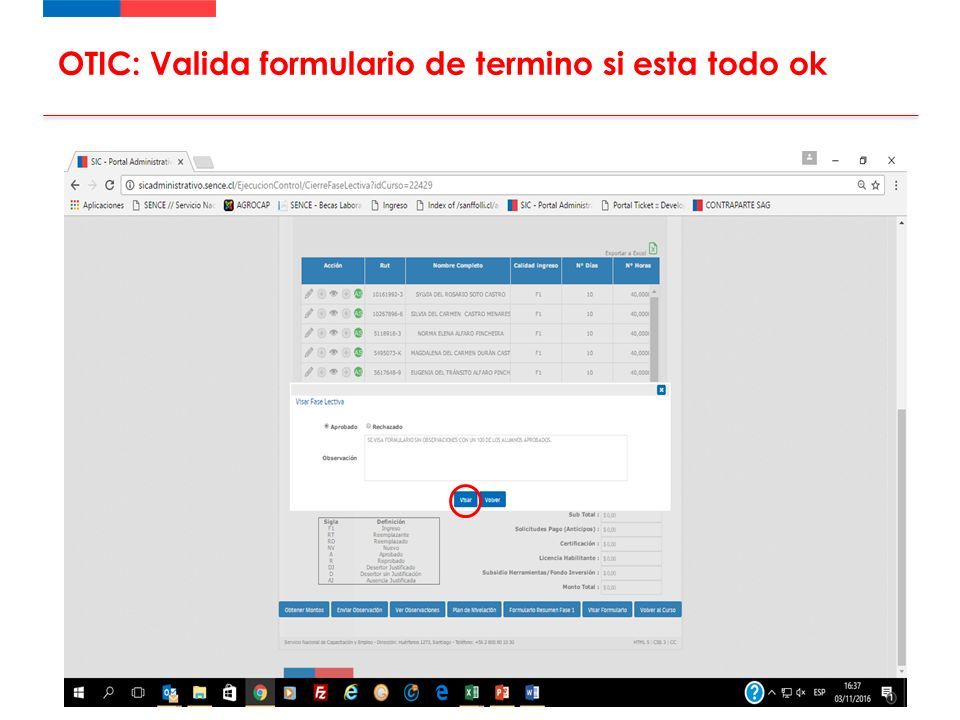
Task: Click eye view icon for Norma Elena Alfaro
Action: (x=334, y=333)
